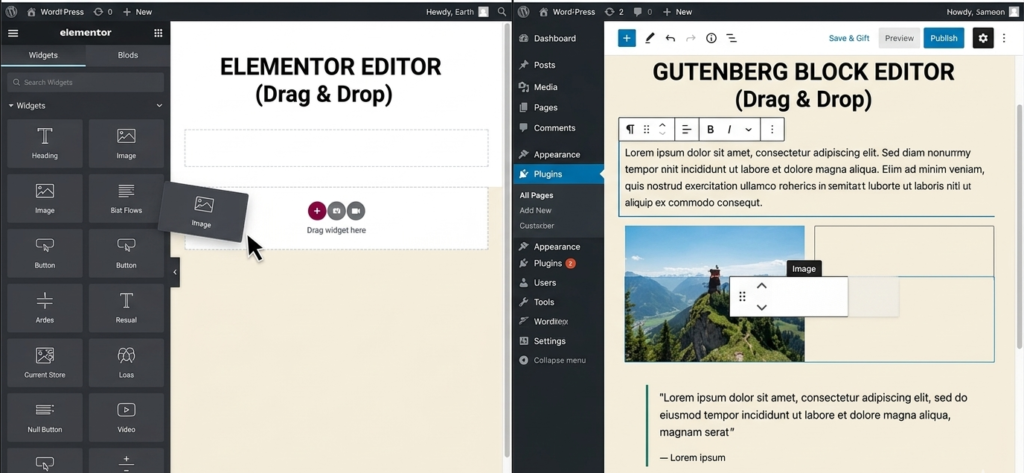Image resolution: width=1024 pixels, height=473 pixels.
Task: Select the Resual text widget
Action: coord(126,308)
